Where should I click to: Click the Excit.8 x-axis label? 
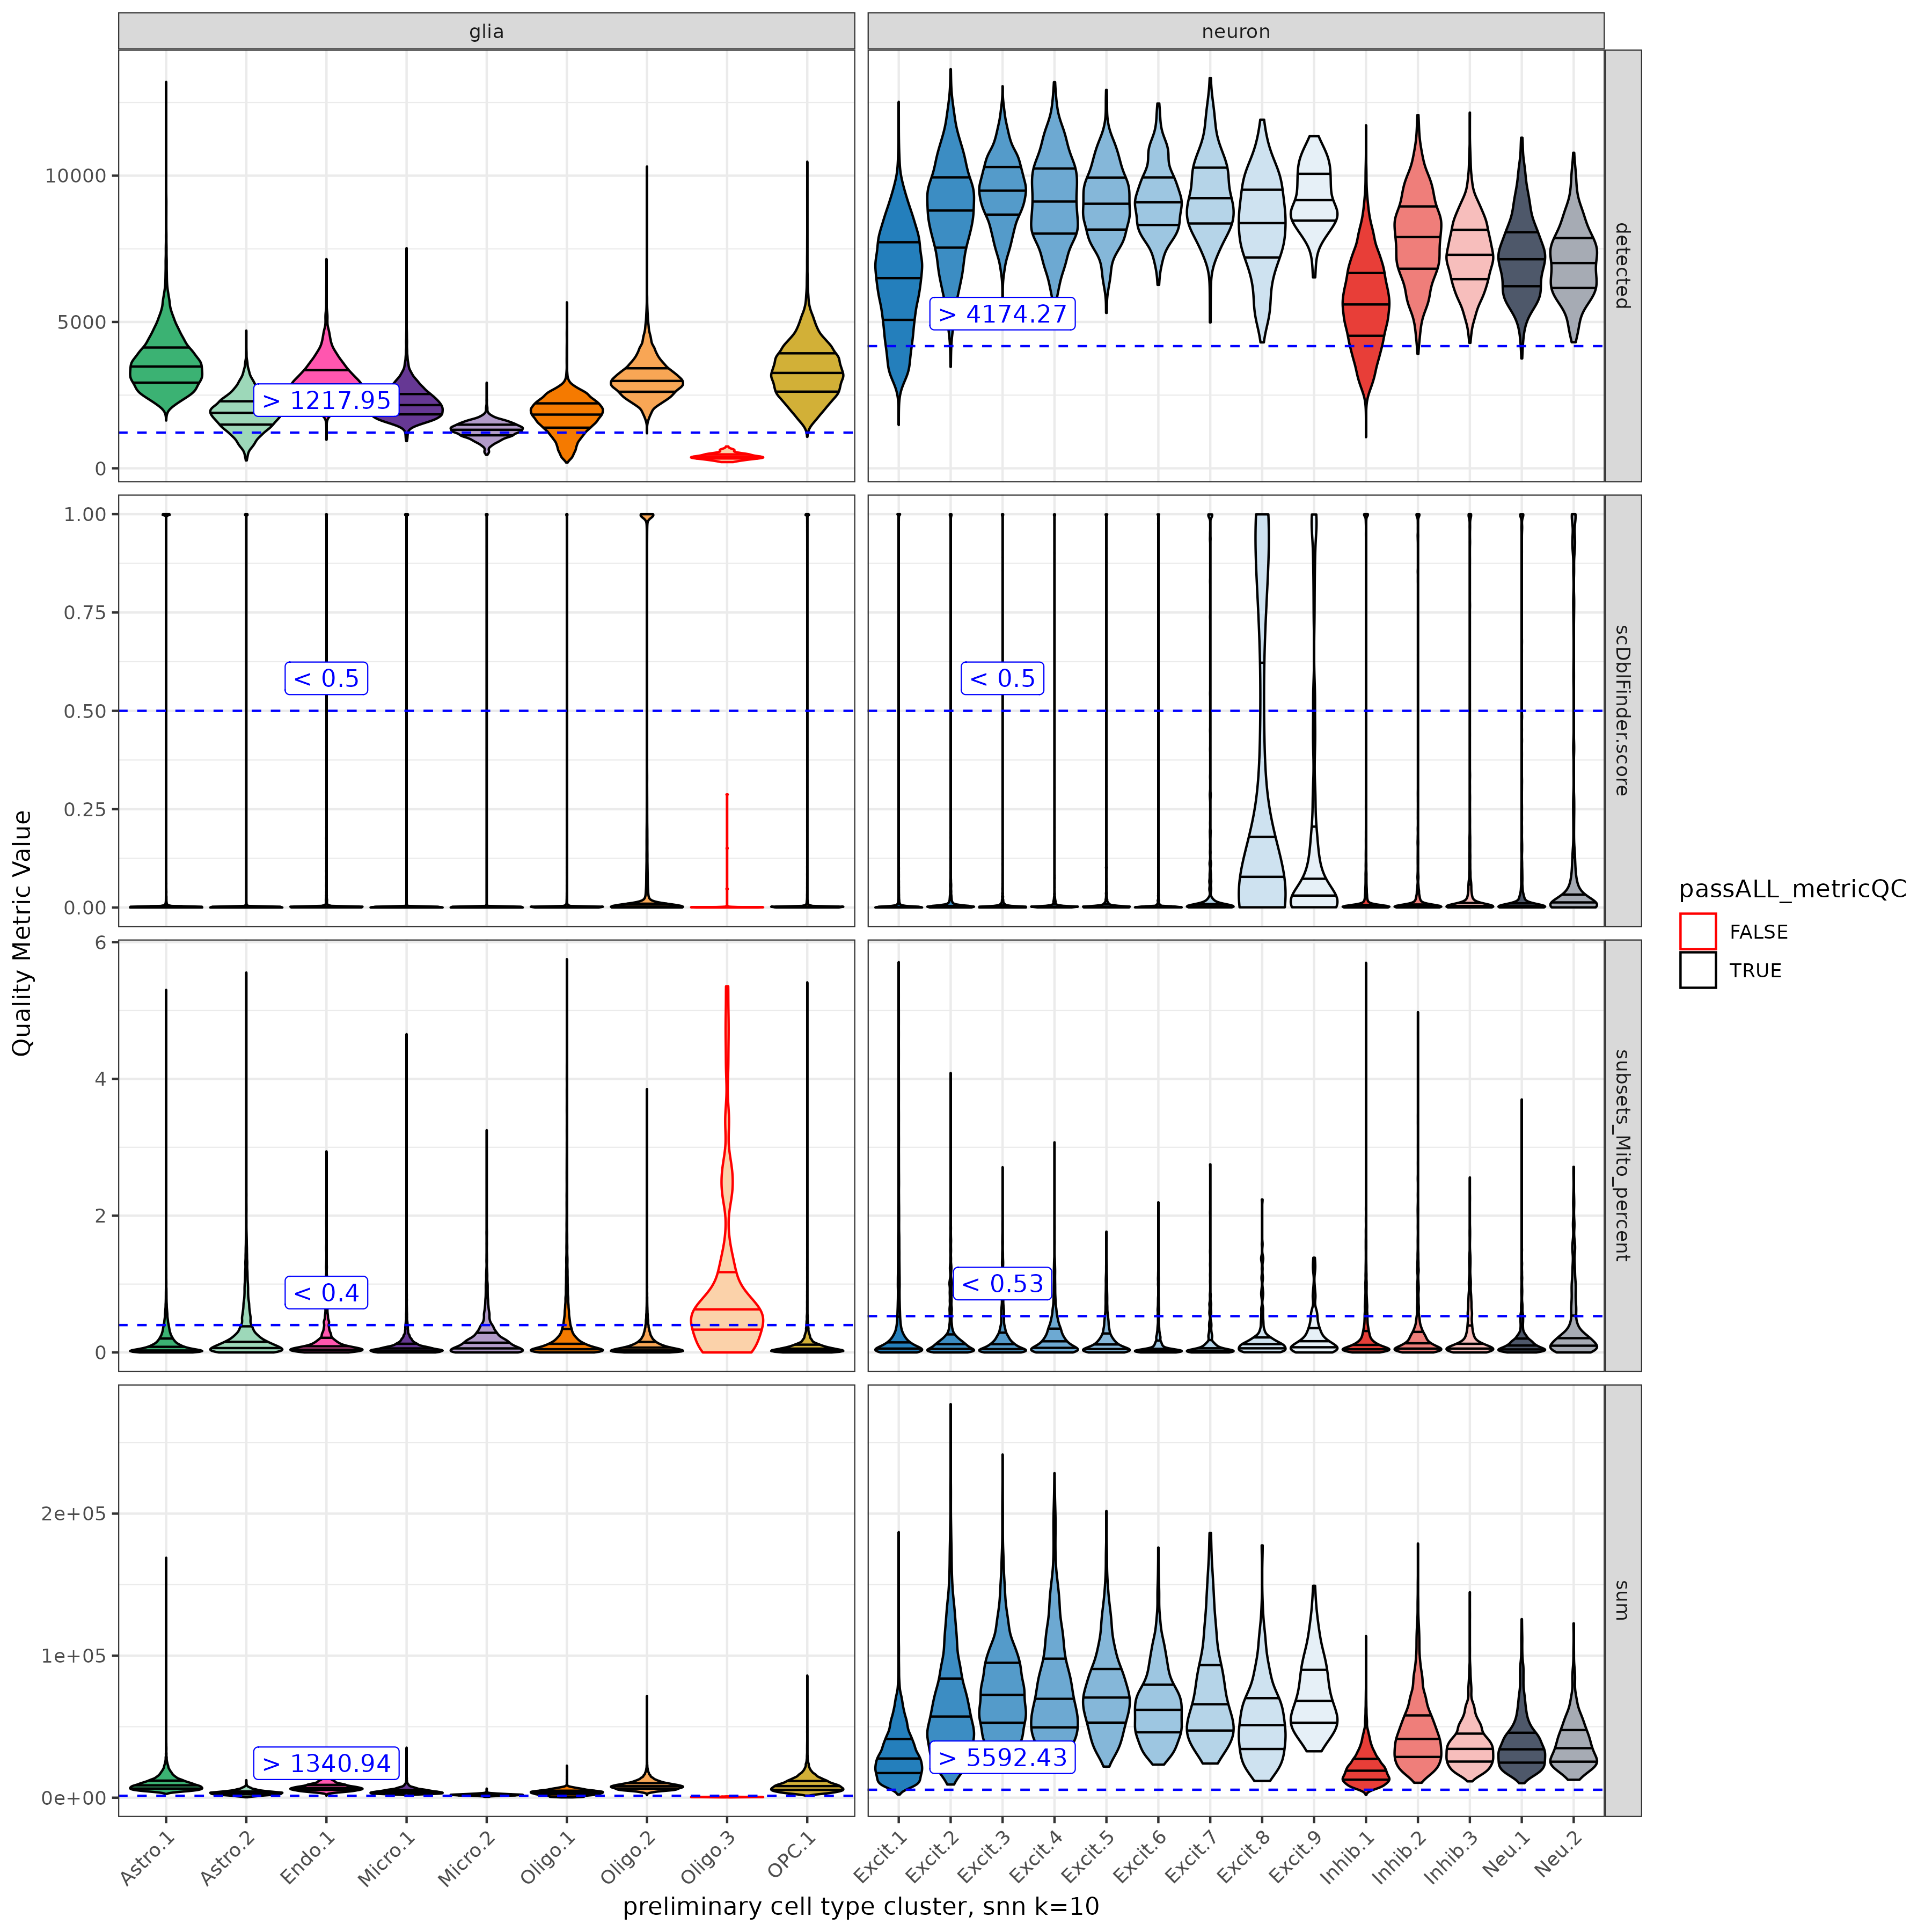pos(1243,1857)
